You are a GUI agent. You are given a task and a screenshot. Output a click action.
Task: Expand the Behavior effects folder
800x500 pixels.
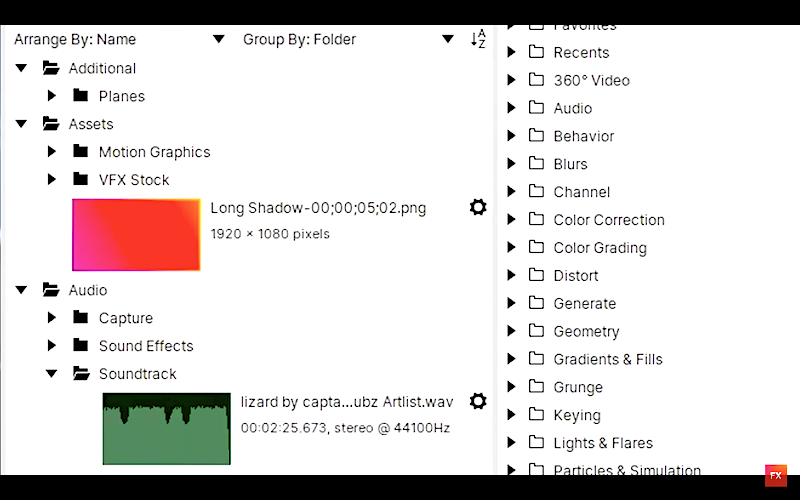[x=512, y=136]
